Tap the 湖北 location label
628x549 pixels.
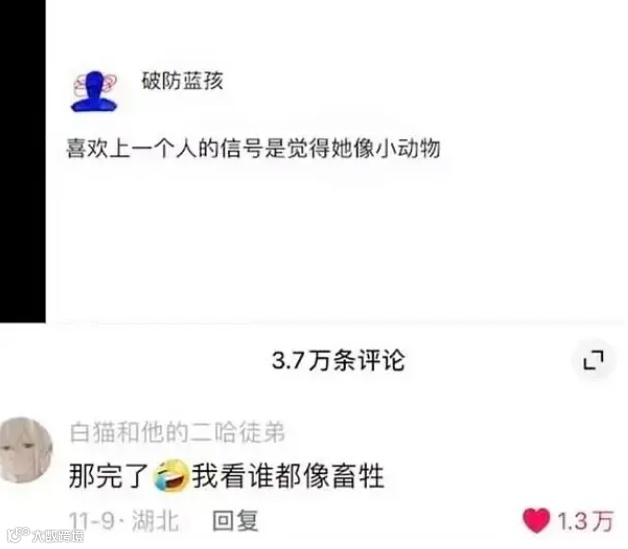[155, 521]
